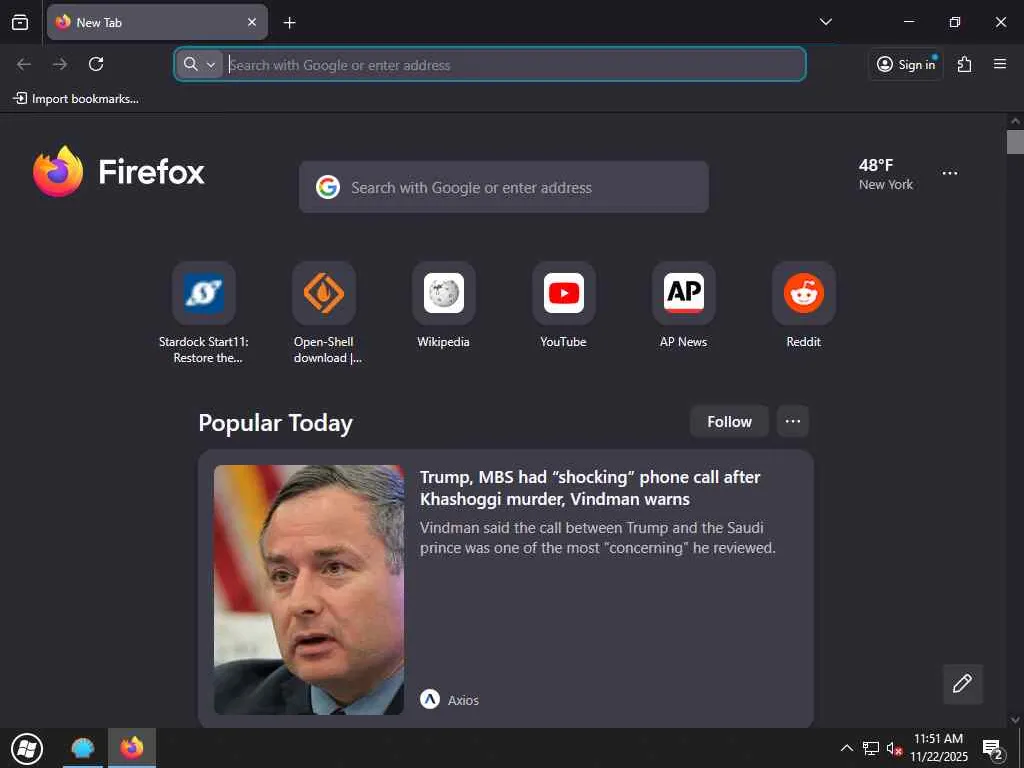Click the vertical scrollbar thumb
The height and width of the screenshot is (768, 1024).
1015,142
